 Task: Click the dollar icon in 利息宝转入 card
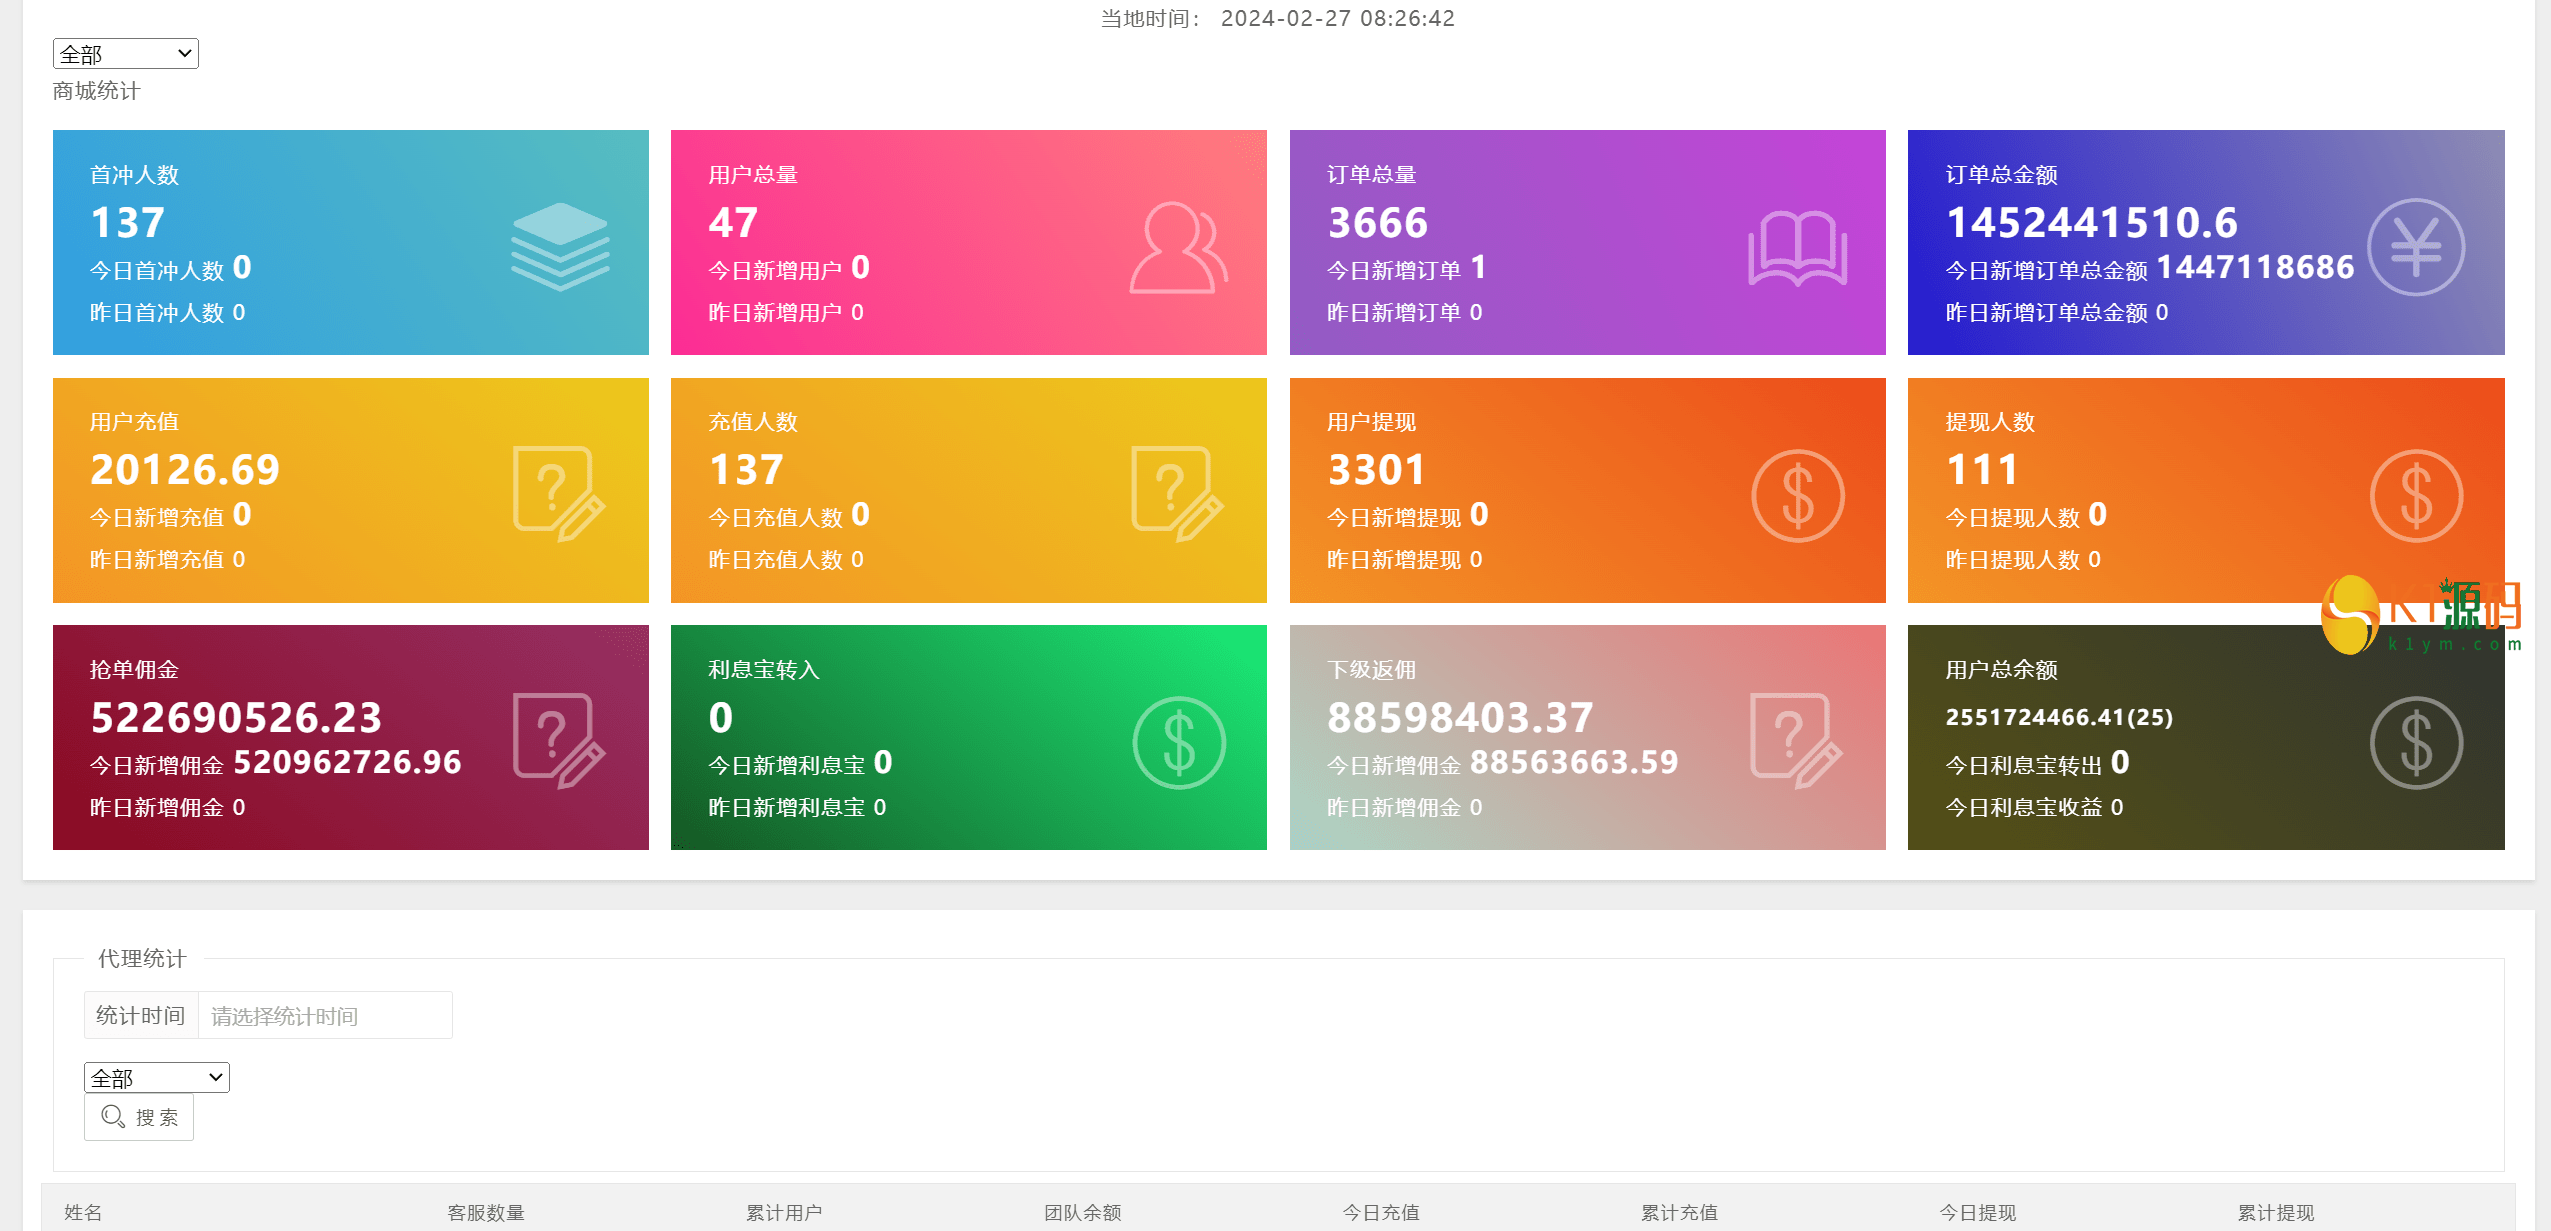tap(1178, 742)
